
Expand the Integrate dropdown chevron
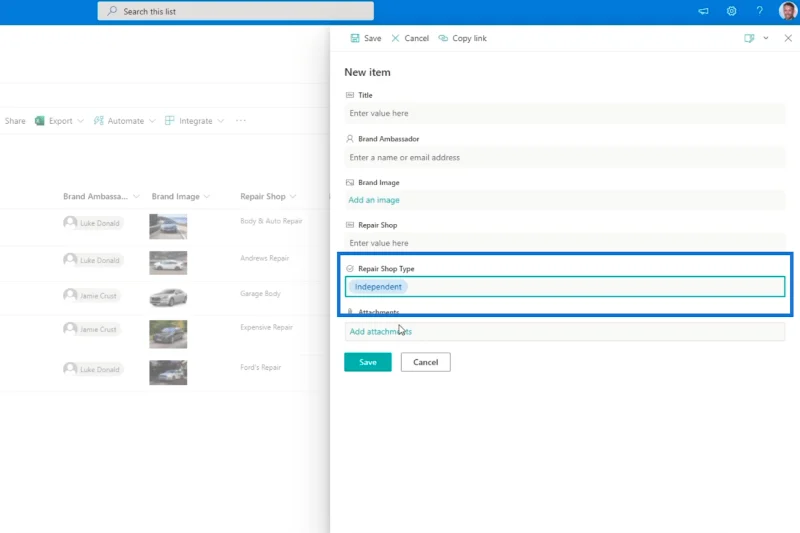[220, 121]
